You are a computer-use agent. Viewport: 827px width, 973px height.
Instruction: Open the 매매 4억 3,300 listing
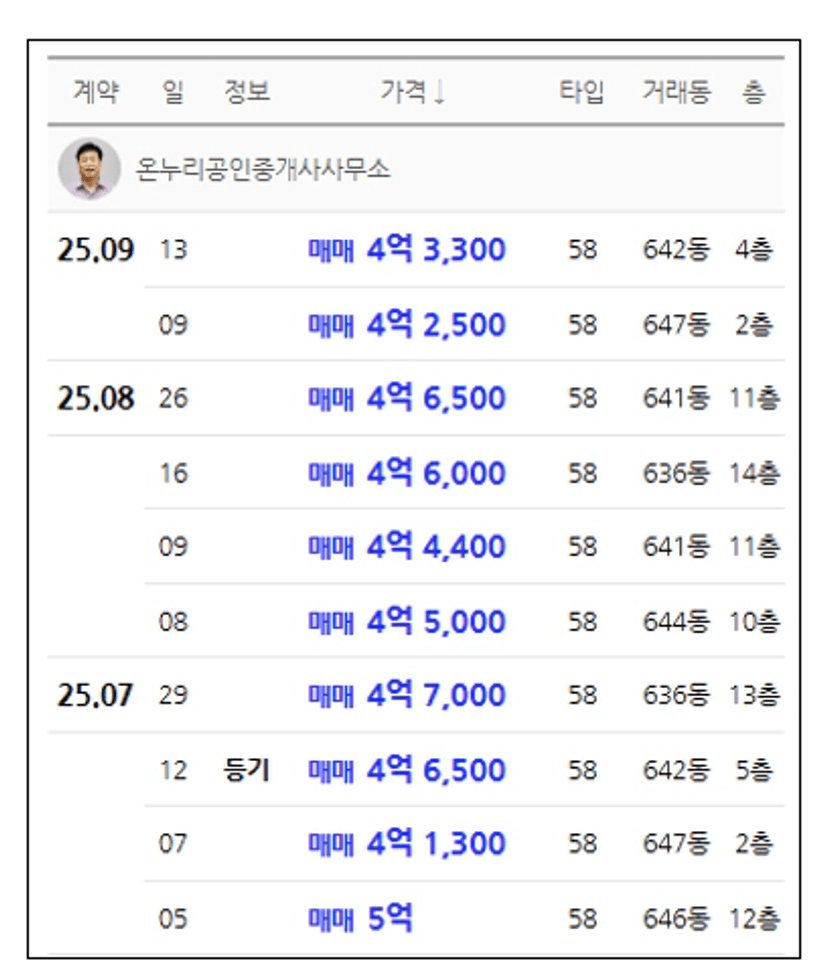pyautogui.click(x=407, y=249)
